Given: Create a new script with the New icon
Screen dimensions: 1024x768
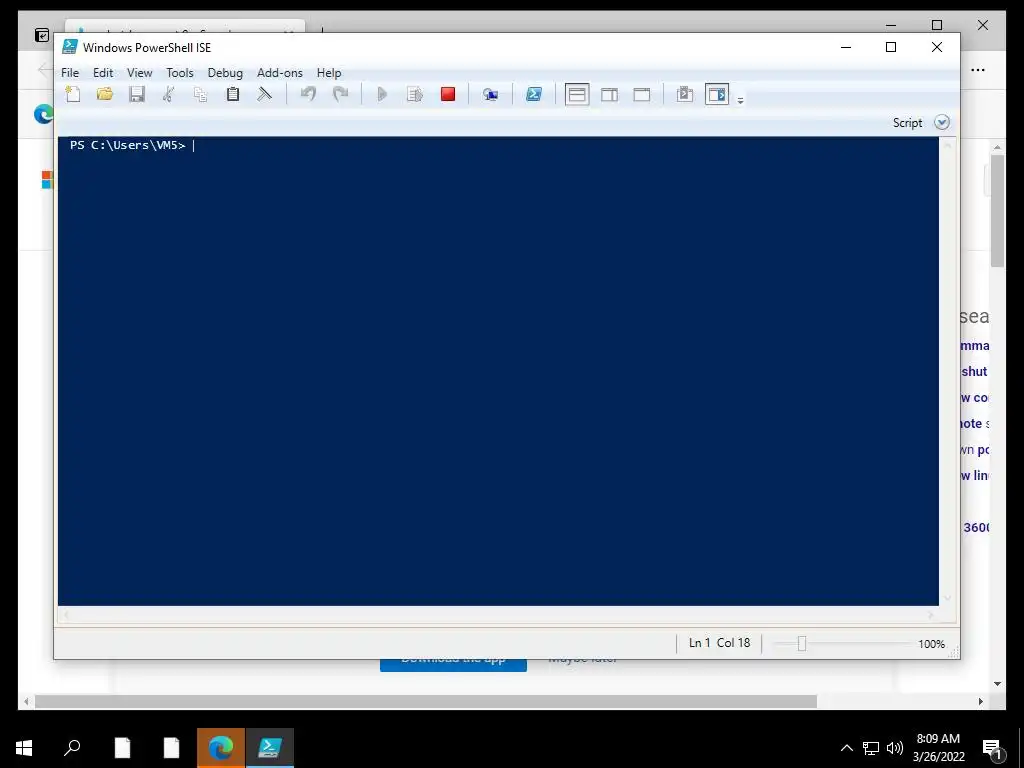Looking at the screenshot, I should click(x=72, y=94).
